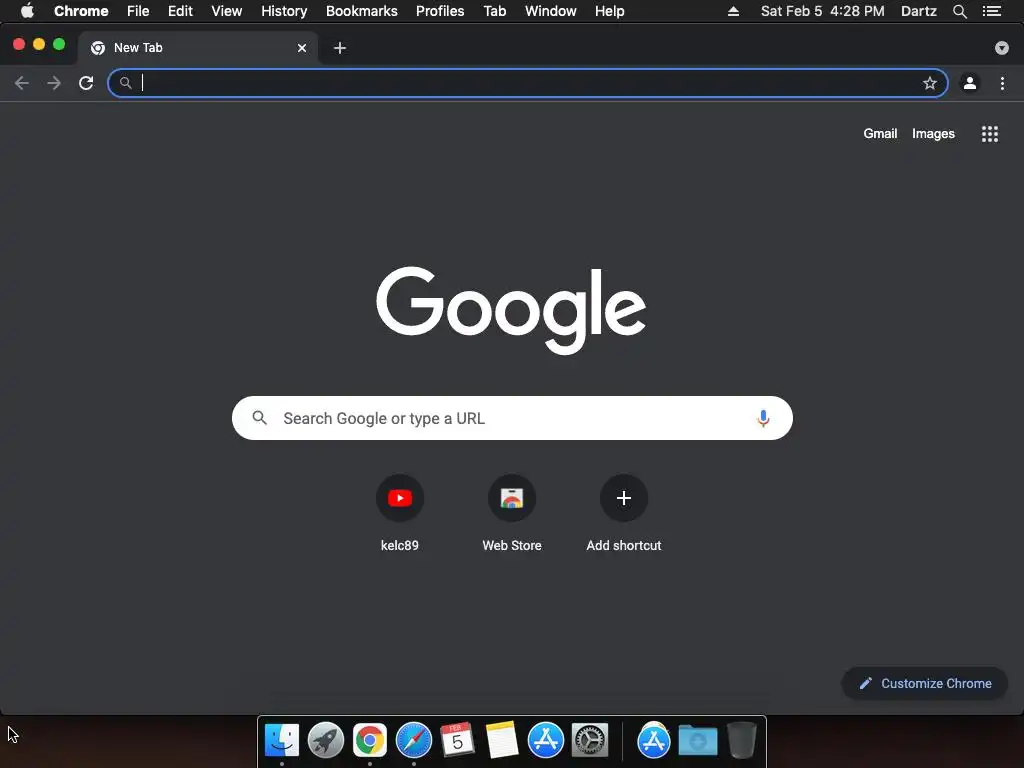The width and height of the screenshot is (1024, 768).
Task: Start voice search with the microphone
Action: point(763,418)
